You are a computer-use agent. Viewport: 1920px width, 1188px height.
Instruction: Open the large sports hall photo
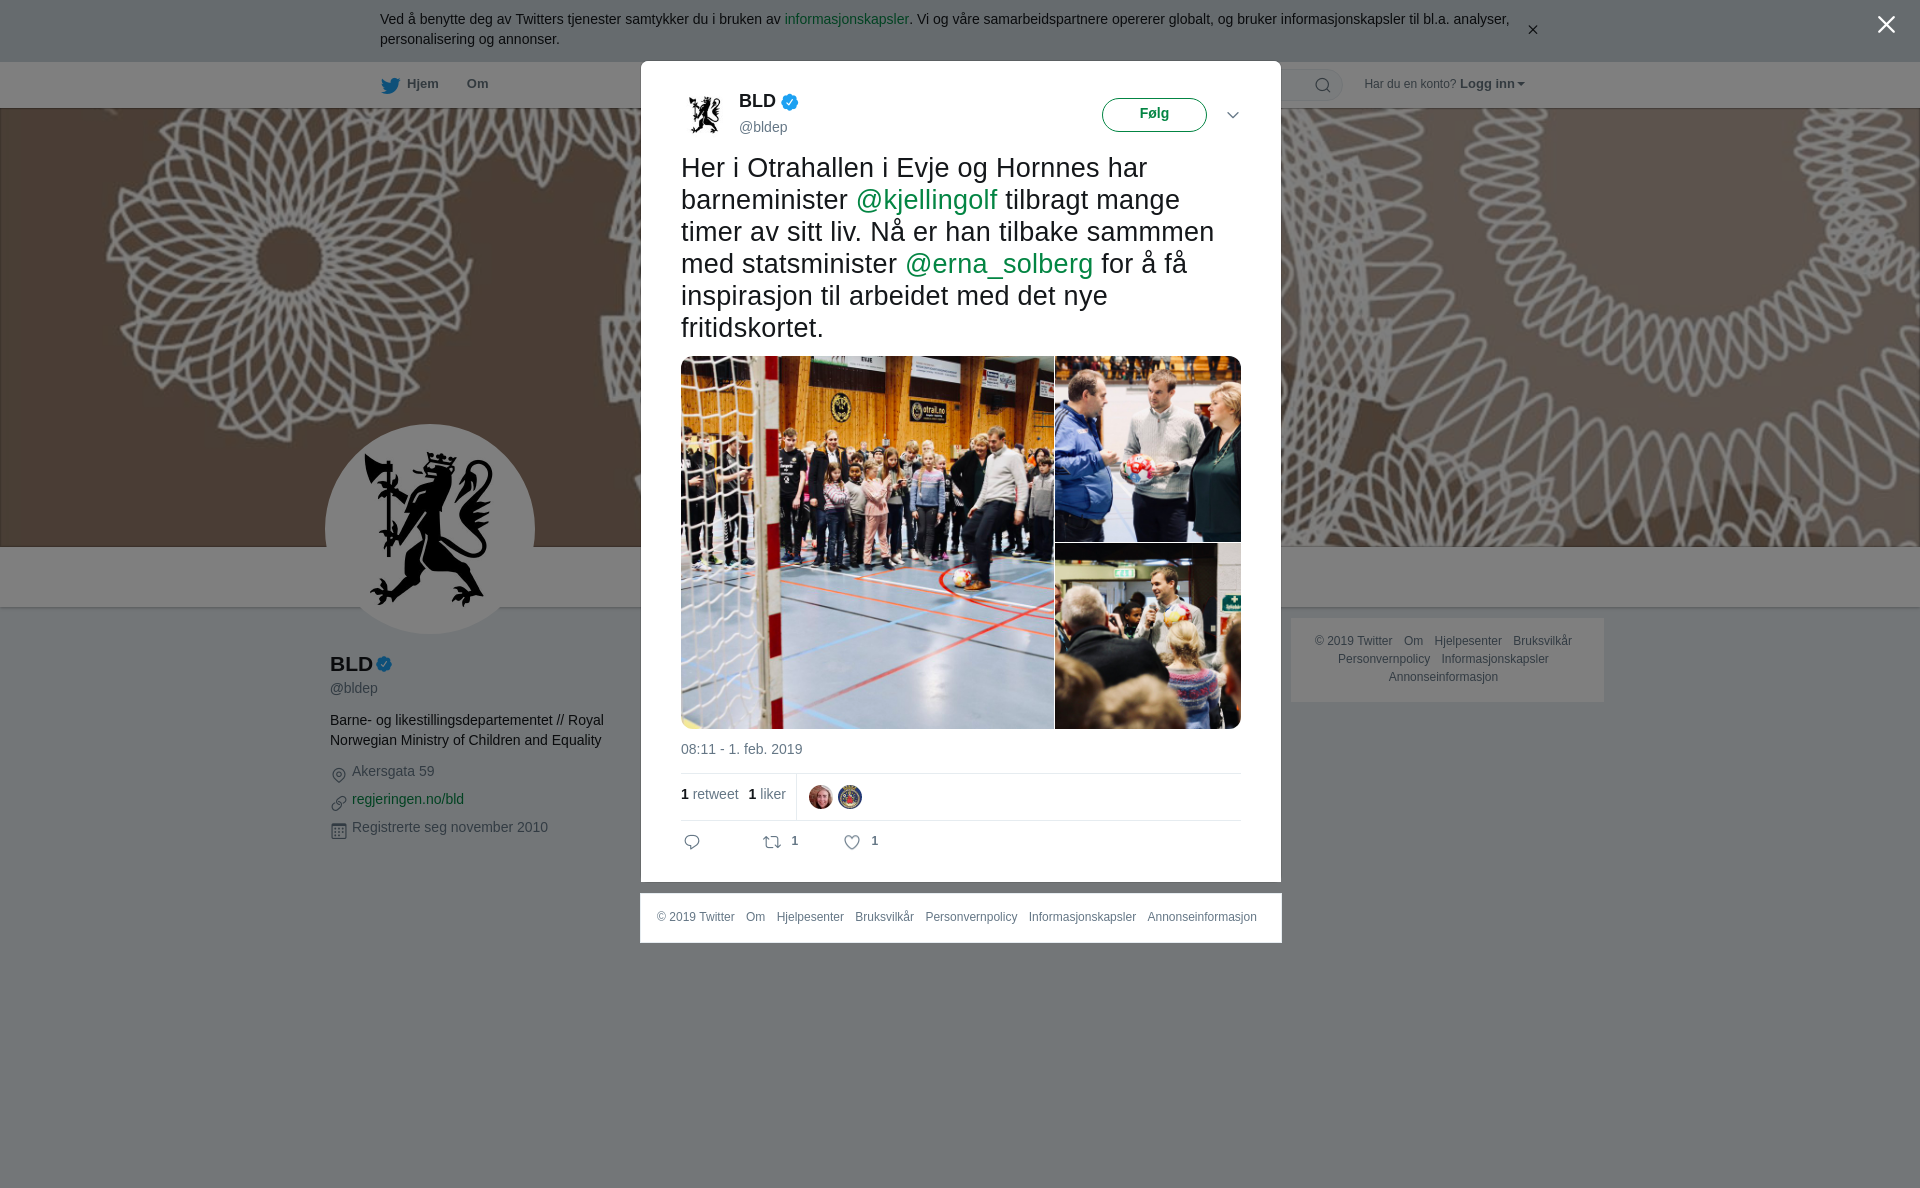click(x=867, y=542)
